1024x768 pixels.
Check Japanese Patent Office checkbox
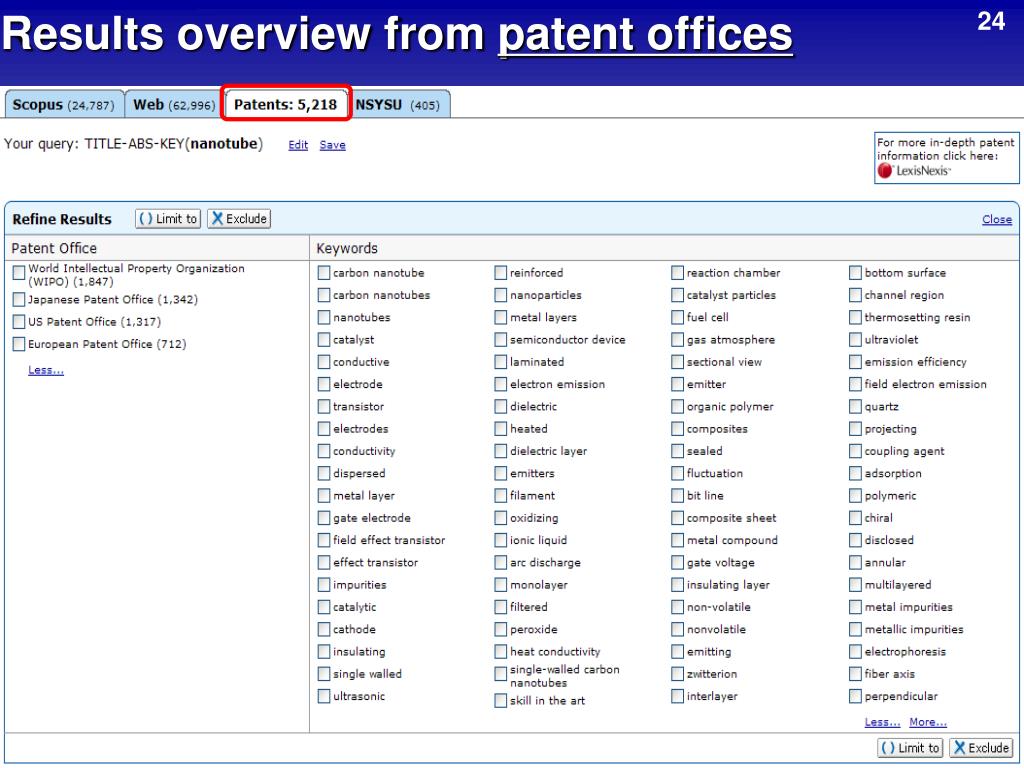click(19, 299)
